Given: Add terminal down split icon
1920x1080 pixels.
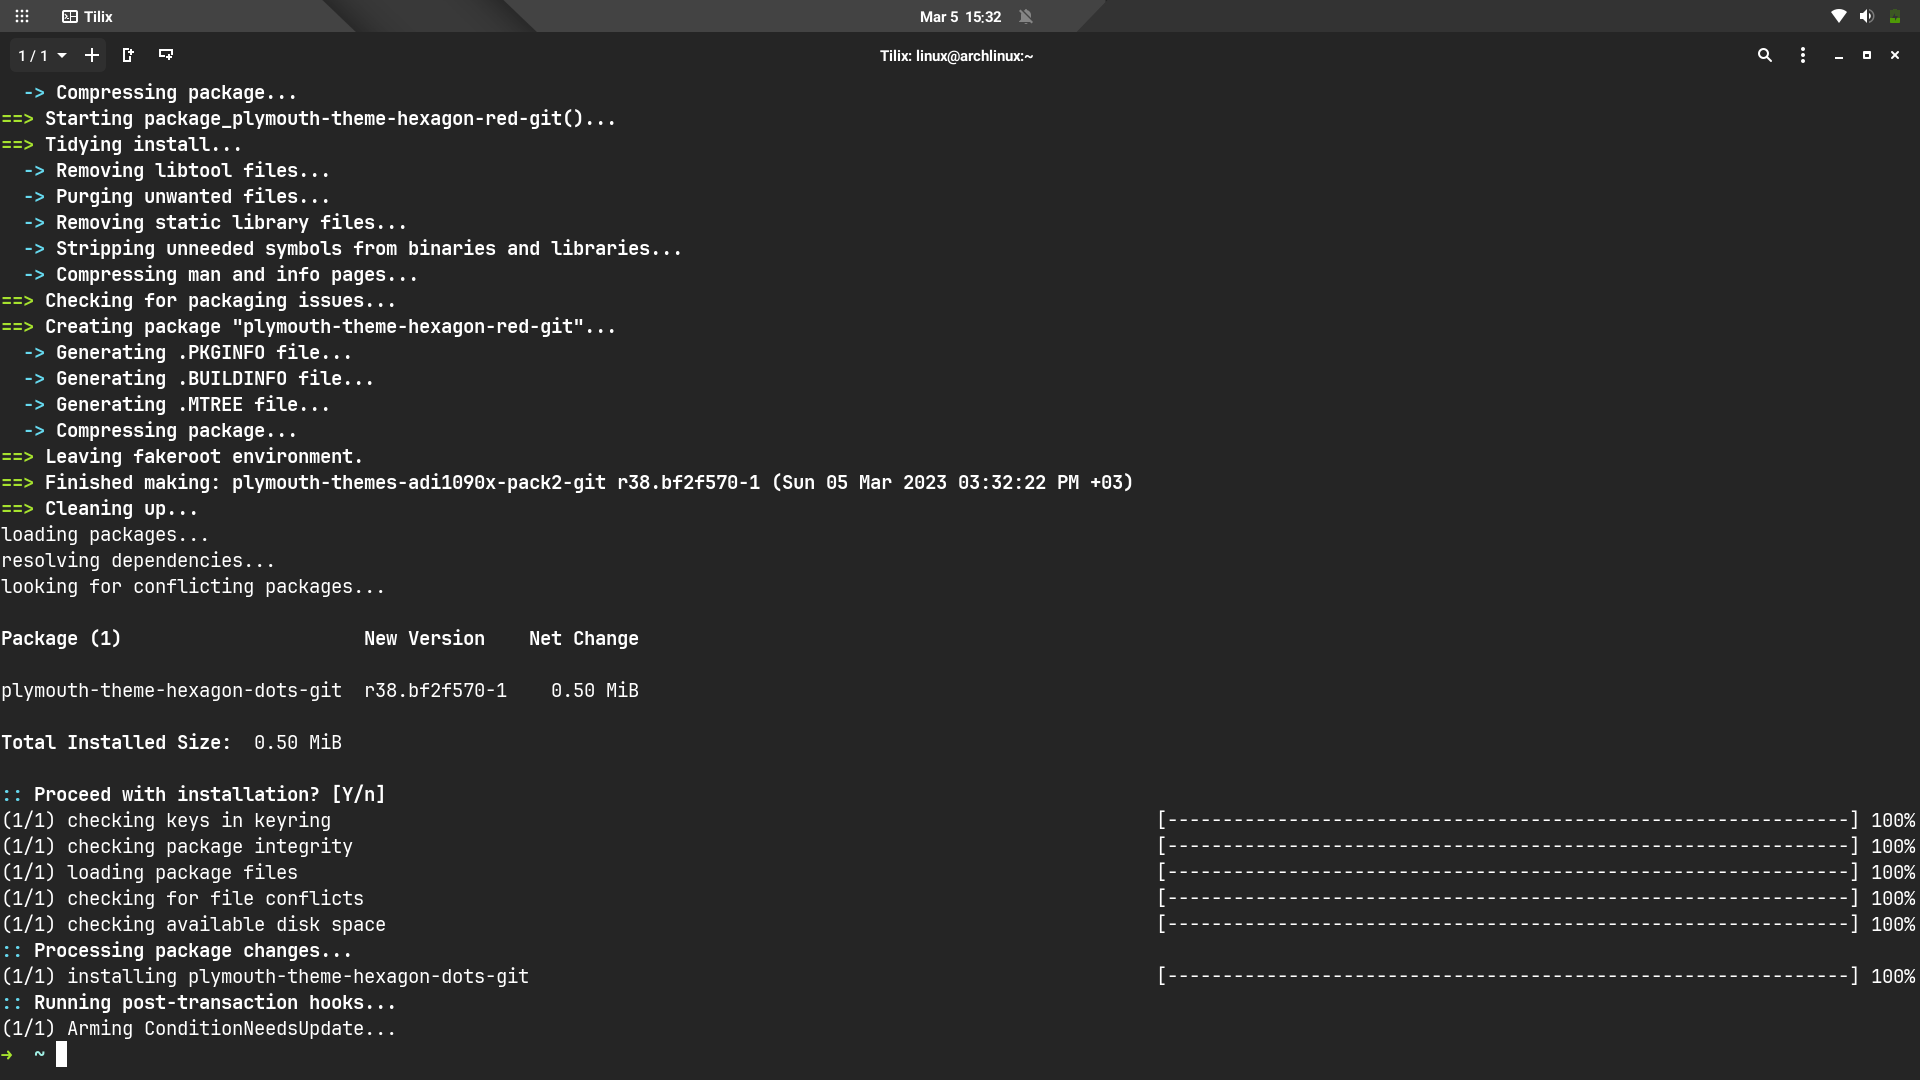Looking at the screenshot, I should coord(166,55).
